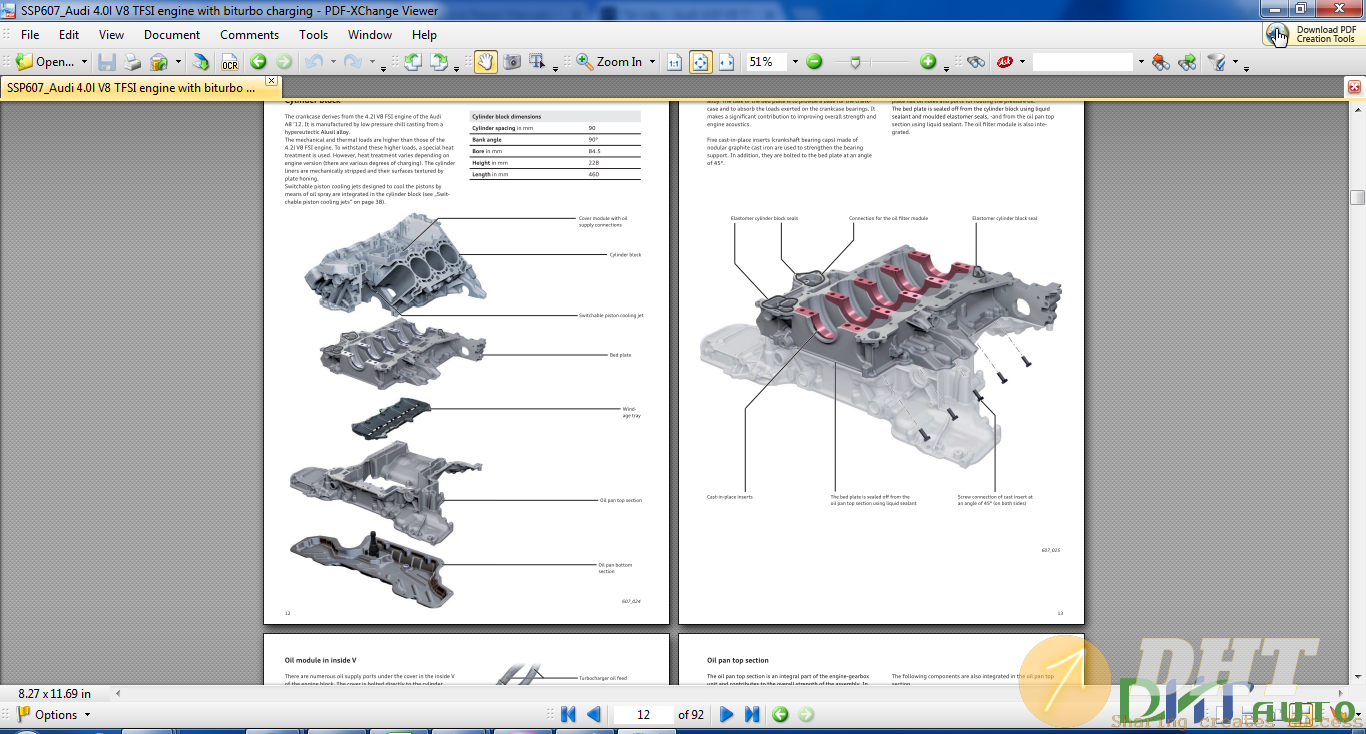1366x734 pixels.
Task: Open the Help menu
Action: tap(424, 34)
